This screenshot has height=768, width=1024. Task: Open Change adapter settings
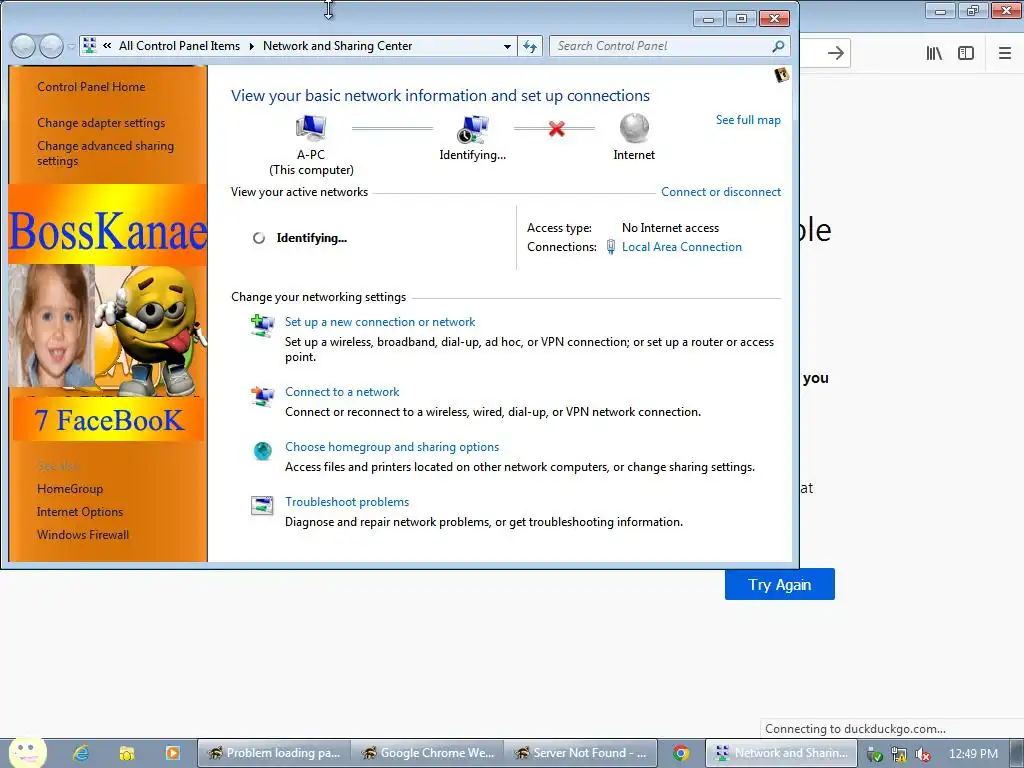point(101,123)
